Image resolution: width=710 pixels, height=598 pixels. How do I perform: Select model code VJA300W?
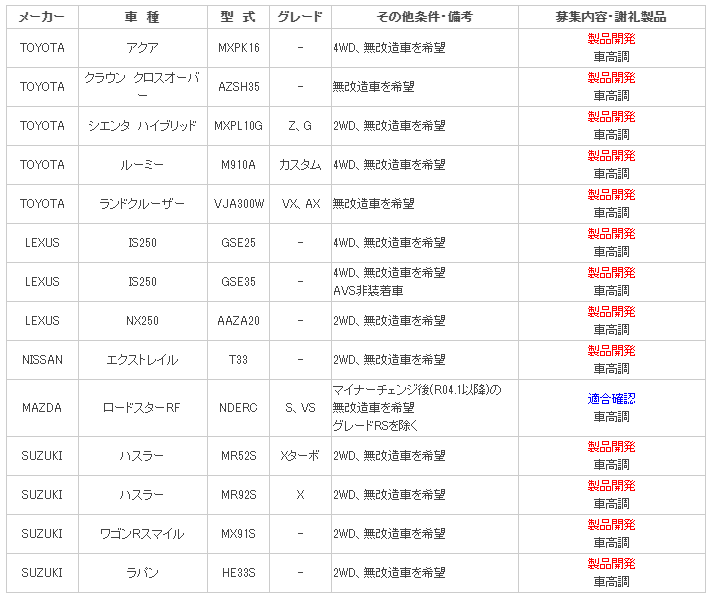click(239, 204)
